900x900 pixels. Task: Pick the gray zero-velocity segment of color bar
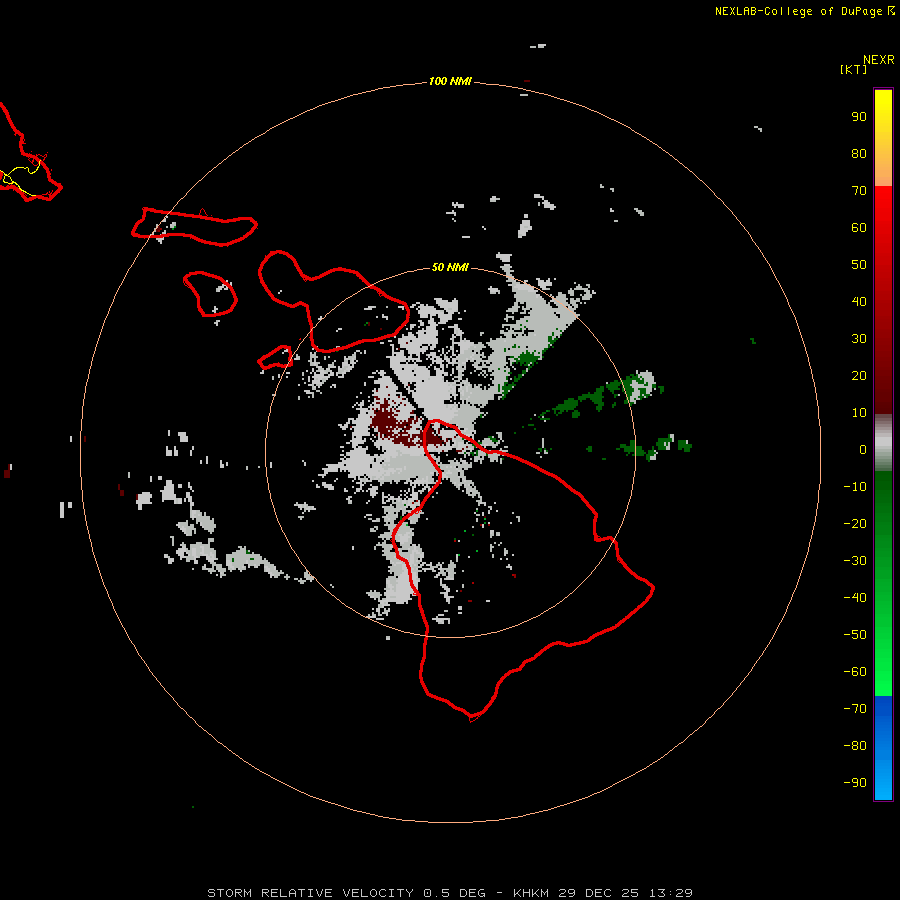[x=883, y=443]
